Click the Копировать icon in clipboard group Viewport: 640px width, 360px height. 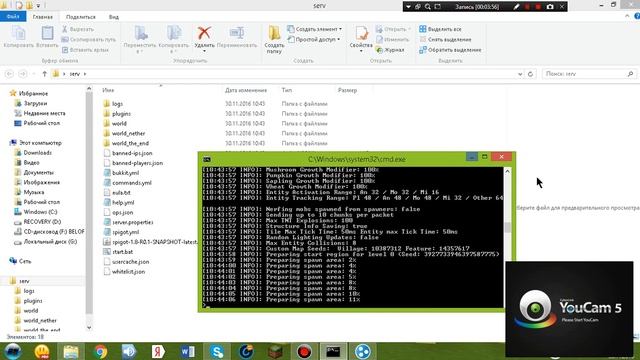(18, 33)
